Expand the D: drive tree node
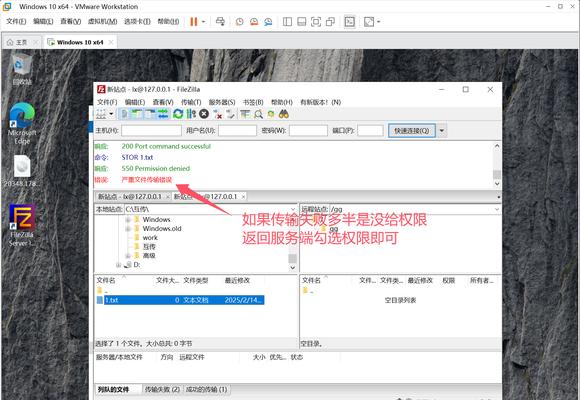The height and width of the screenshot is (400, 580). [118, 265]
